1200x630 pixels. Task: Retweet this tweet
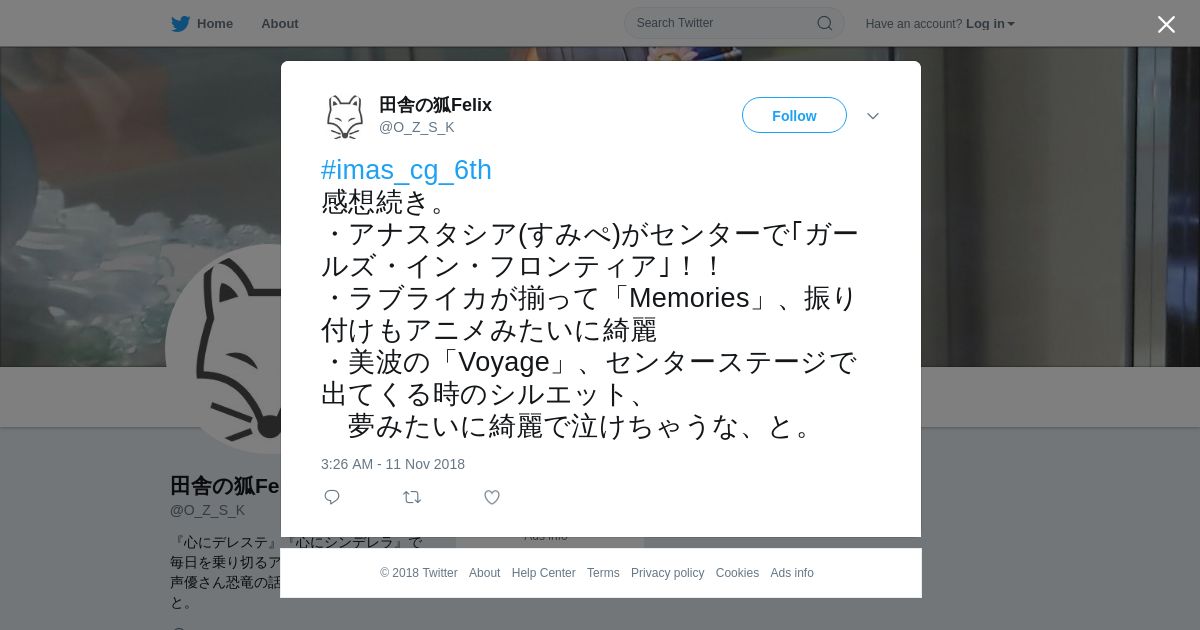coord(412,497)
